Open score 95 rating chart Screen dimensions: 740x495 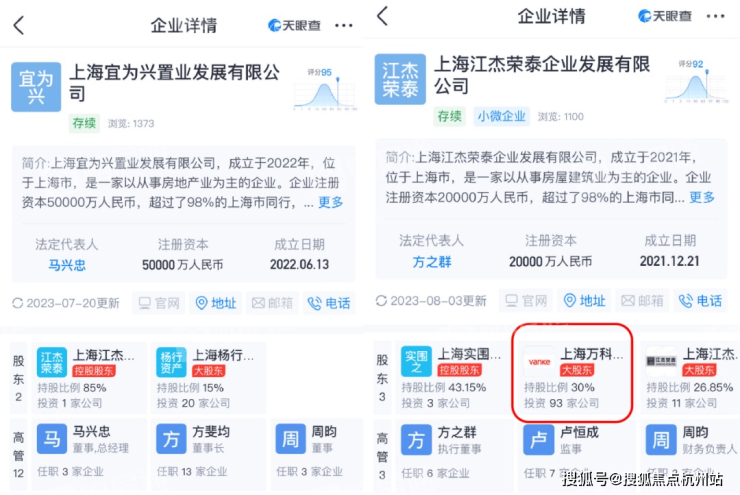pyautogui.click(x=325, y=89)
